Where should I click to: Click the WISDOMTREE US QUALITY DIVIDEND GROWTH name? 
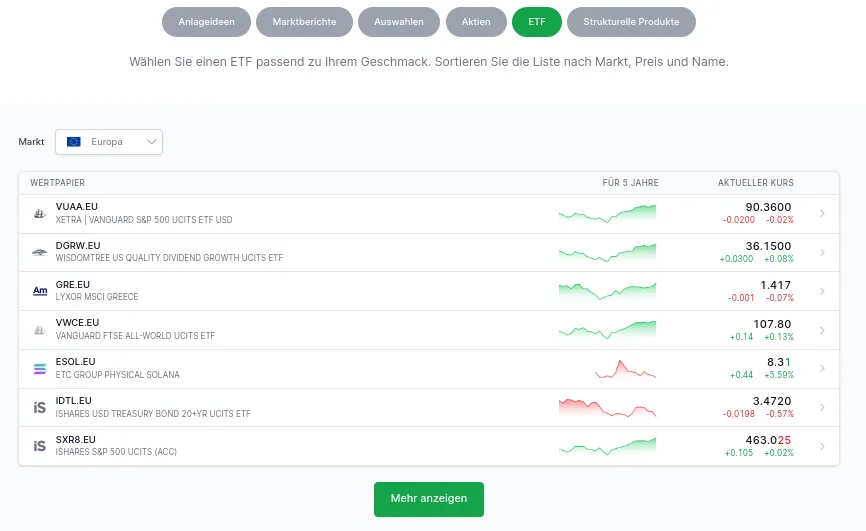point(169,258)
